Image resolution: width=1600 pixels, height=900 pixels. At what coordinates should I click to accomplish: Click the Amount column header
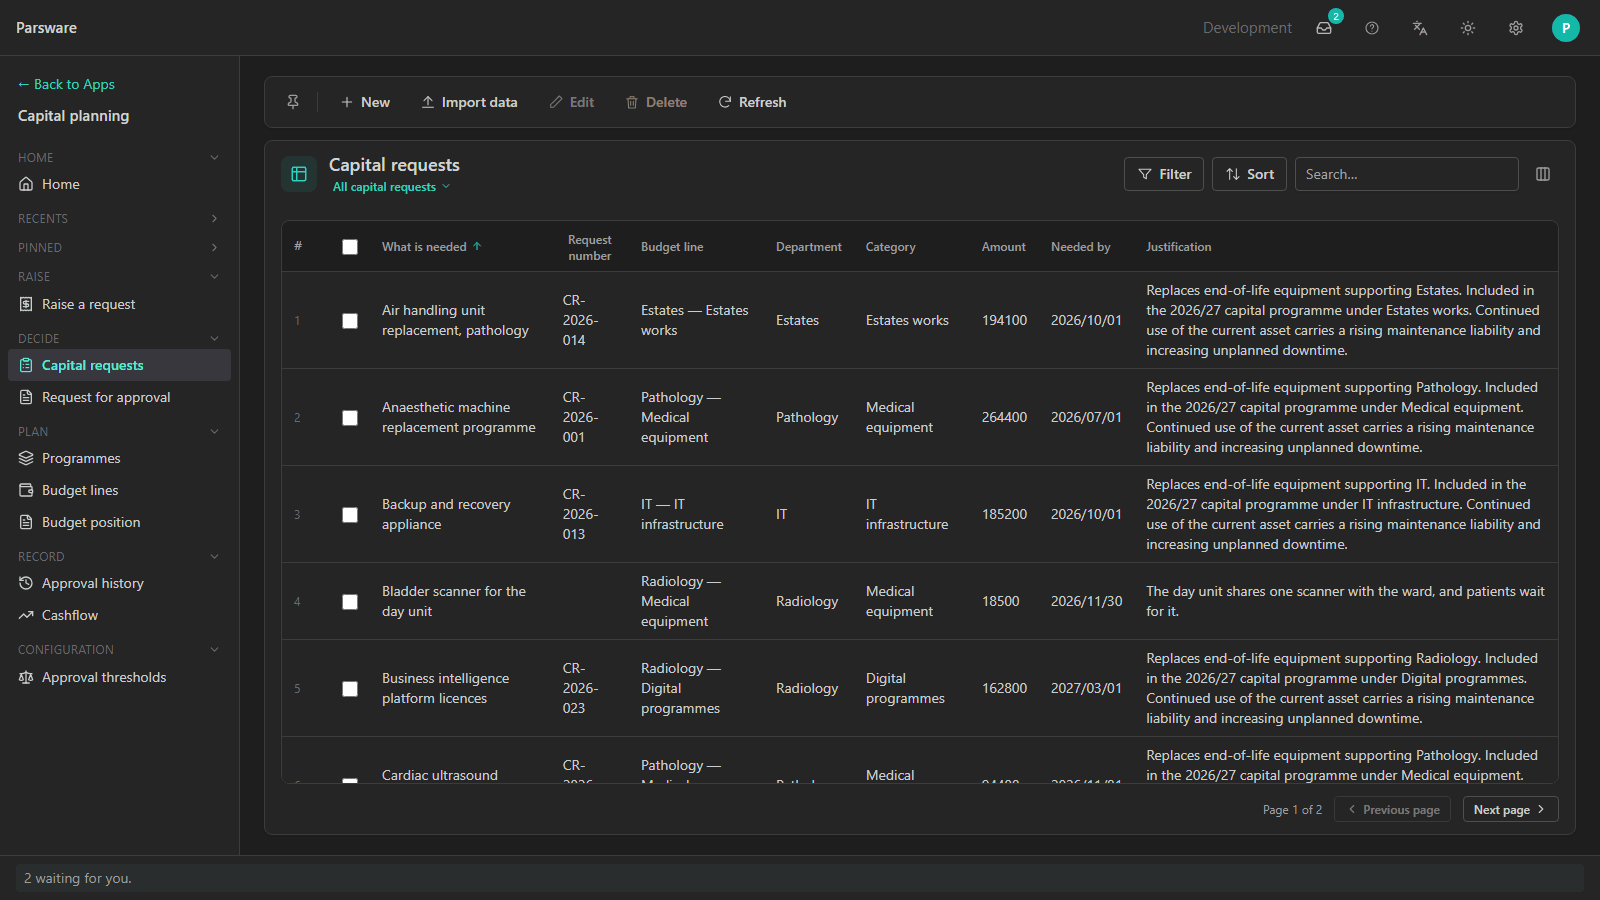pos(1003,247)
